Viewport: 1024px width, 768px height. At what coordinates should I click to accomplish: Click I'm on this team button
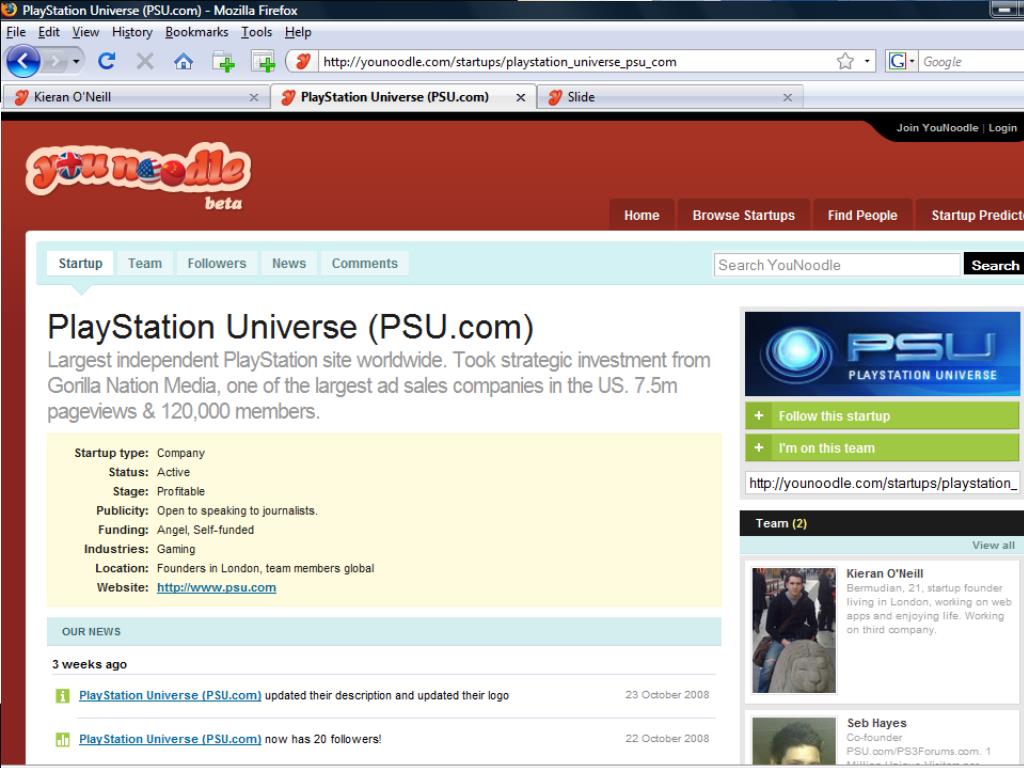point(882,448)
